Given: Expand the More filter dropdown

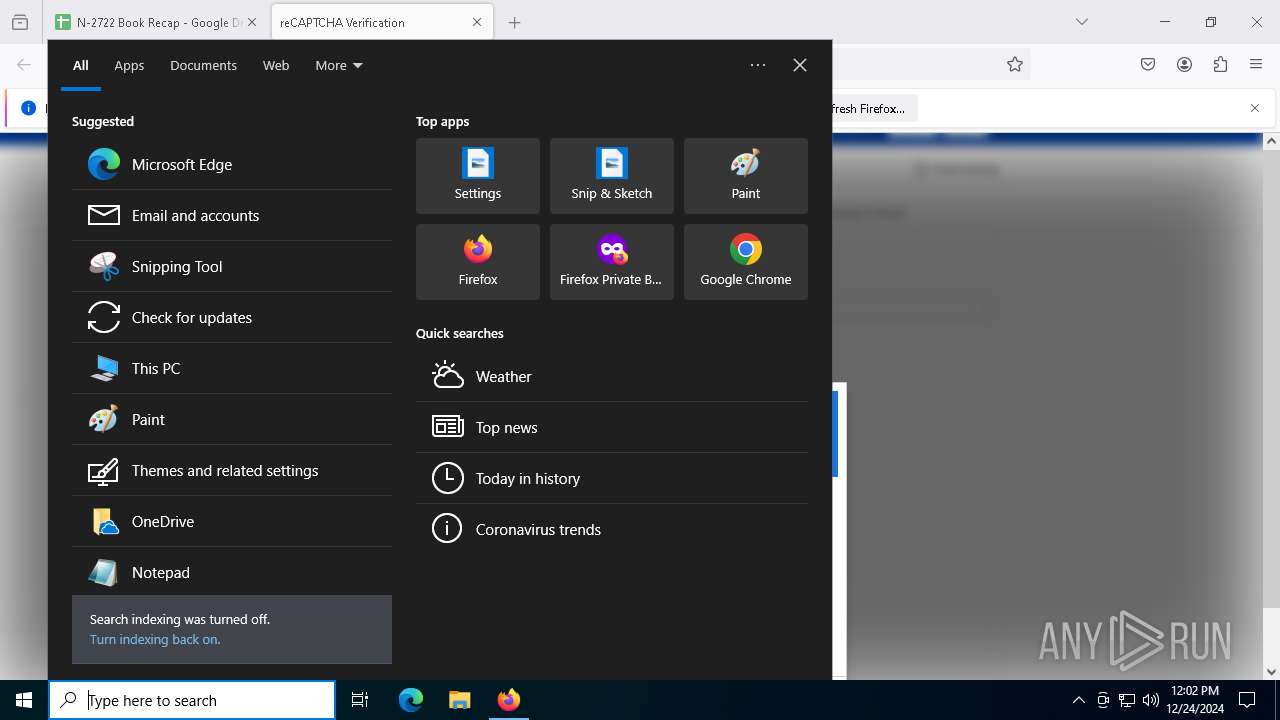Looking at the screenshot, I should point(339,65).
